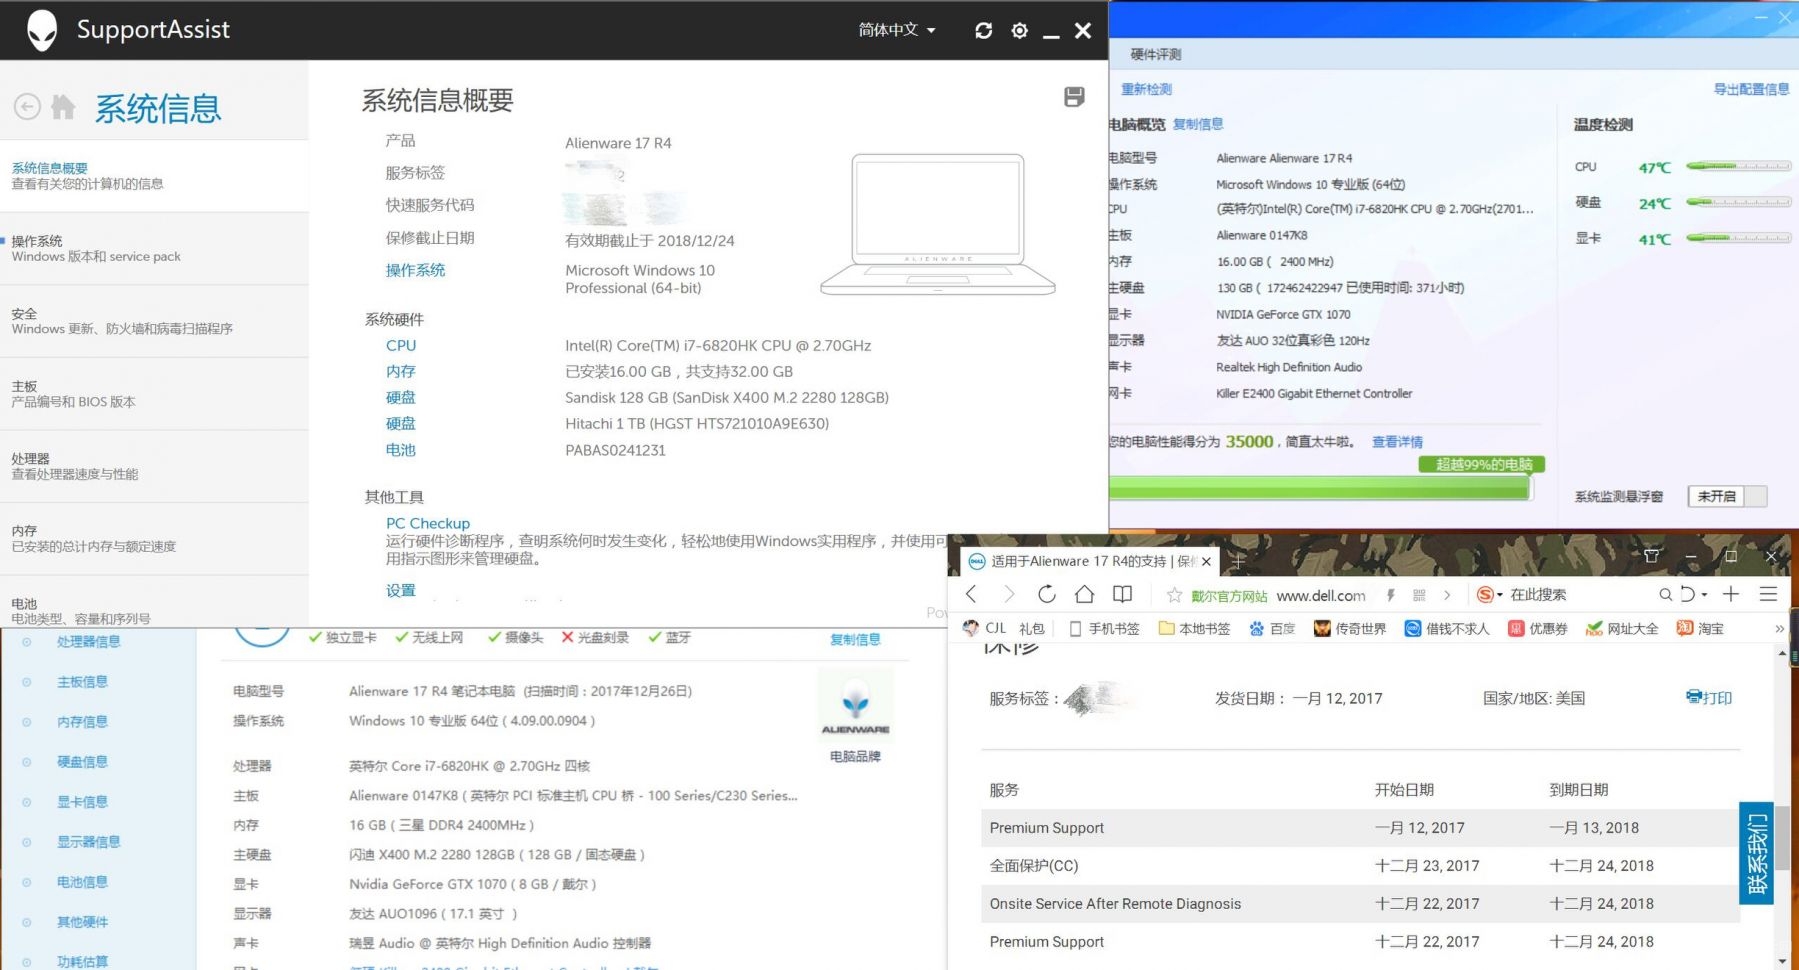This screenshot has width=1799, height=970.
Task: Open SupportAssist settings gear icon
Action: (1019, 30)
